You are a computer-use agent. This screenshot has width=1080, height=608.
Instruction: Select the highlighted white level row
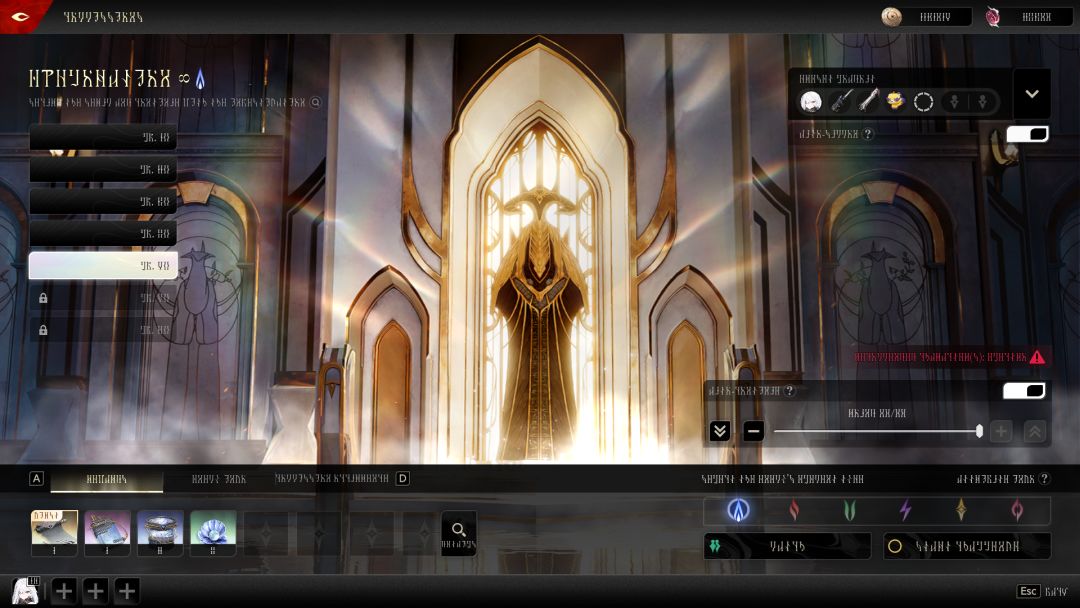click(x=103, y=265)
